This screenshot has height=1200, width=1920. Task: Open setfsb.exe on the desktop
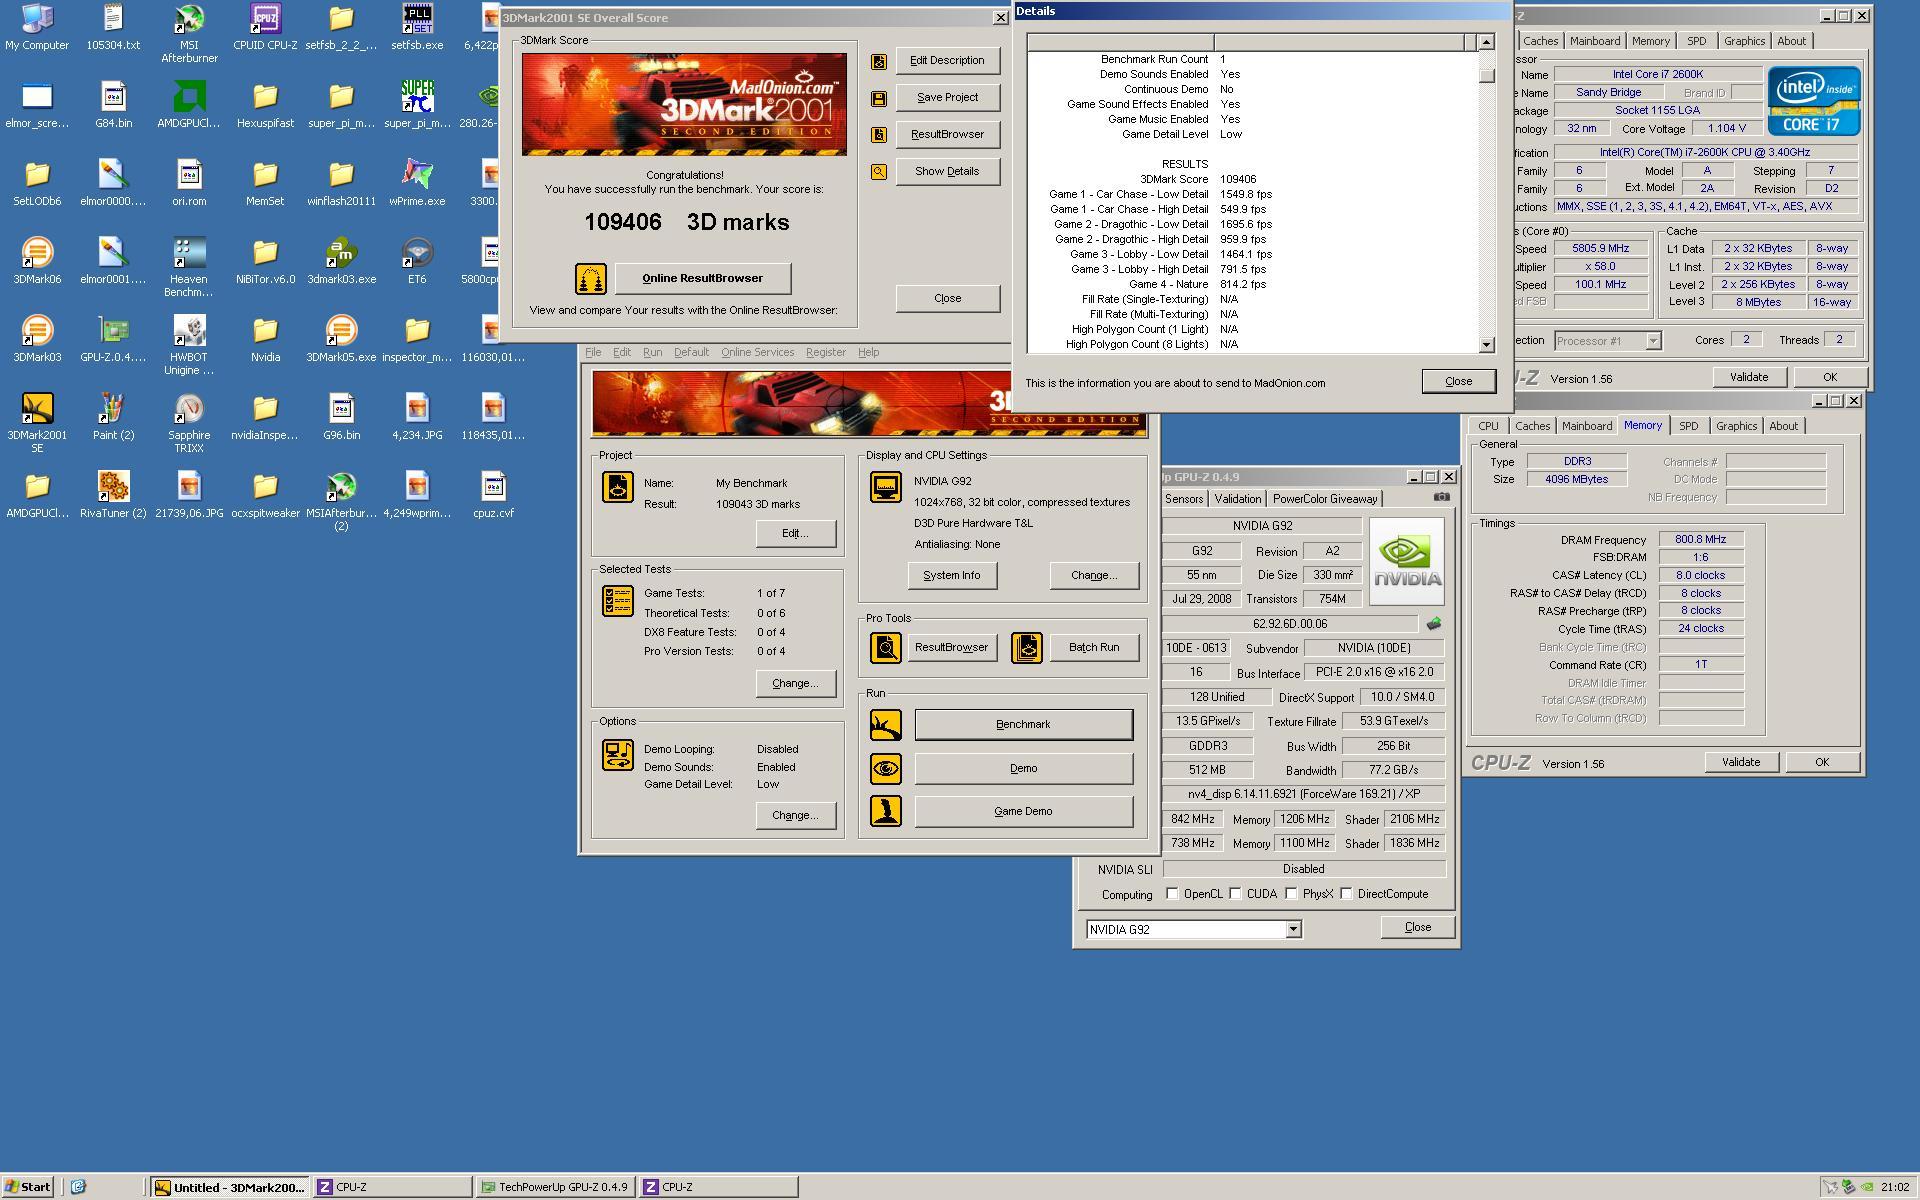coord(417,27)
